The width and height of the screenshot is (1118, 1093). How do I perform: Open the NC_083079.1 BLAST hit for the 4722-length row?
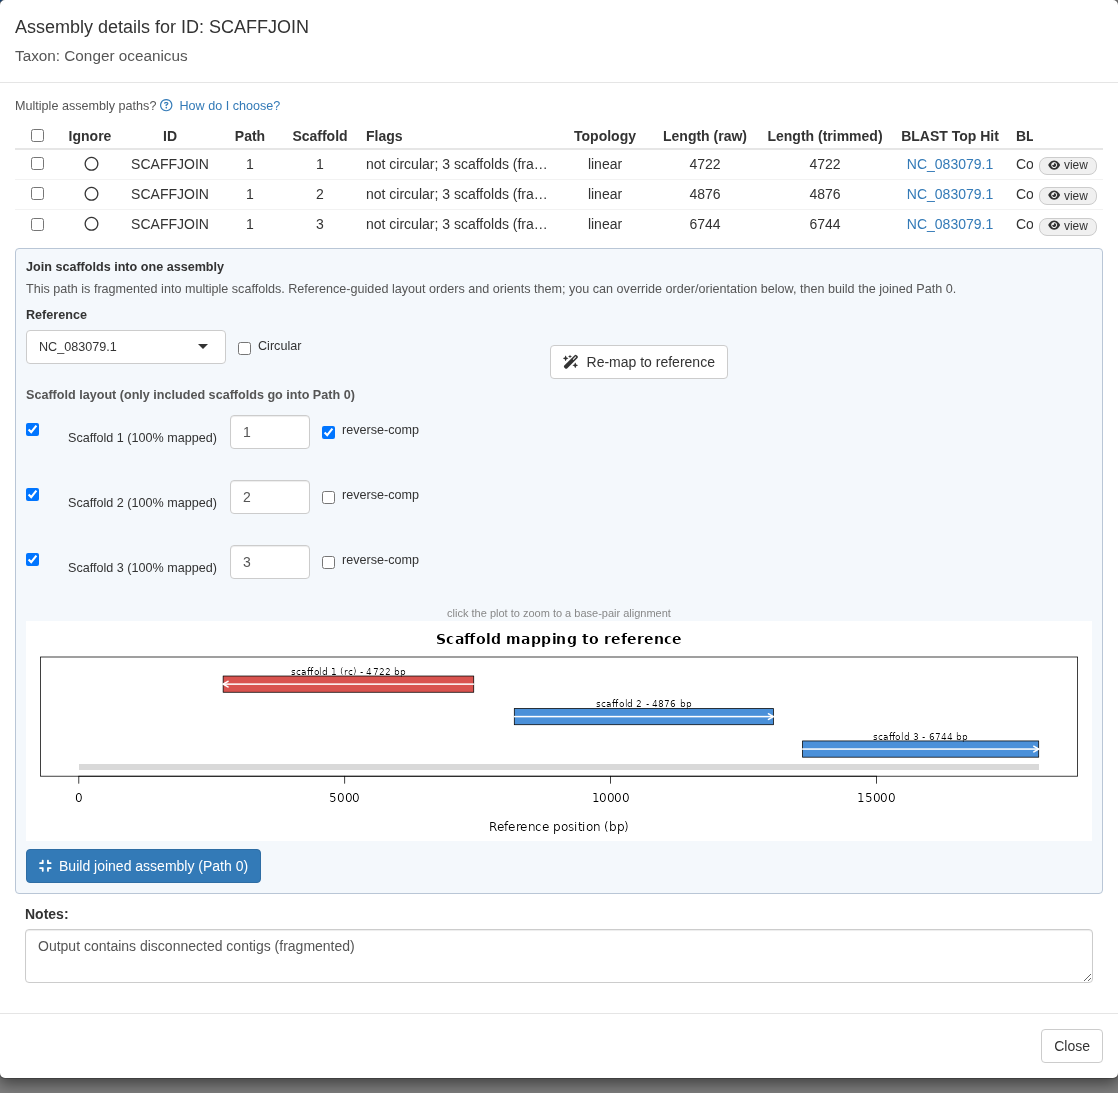coord(950,164)
